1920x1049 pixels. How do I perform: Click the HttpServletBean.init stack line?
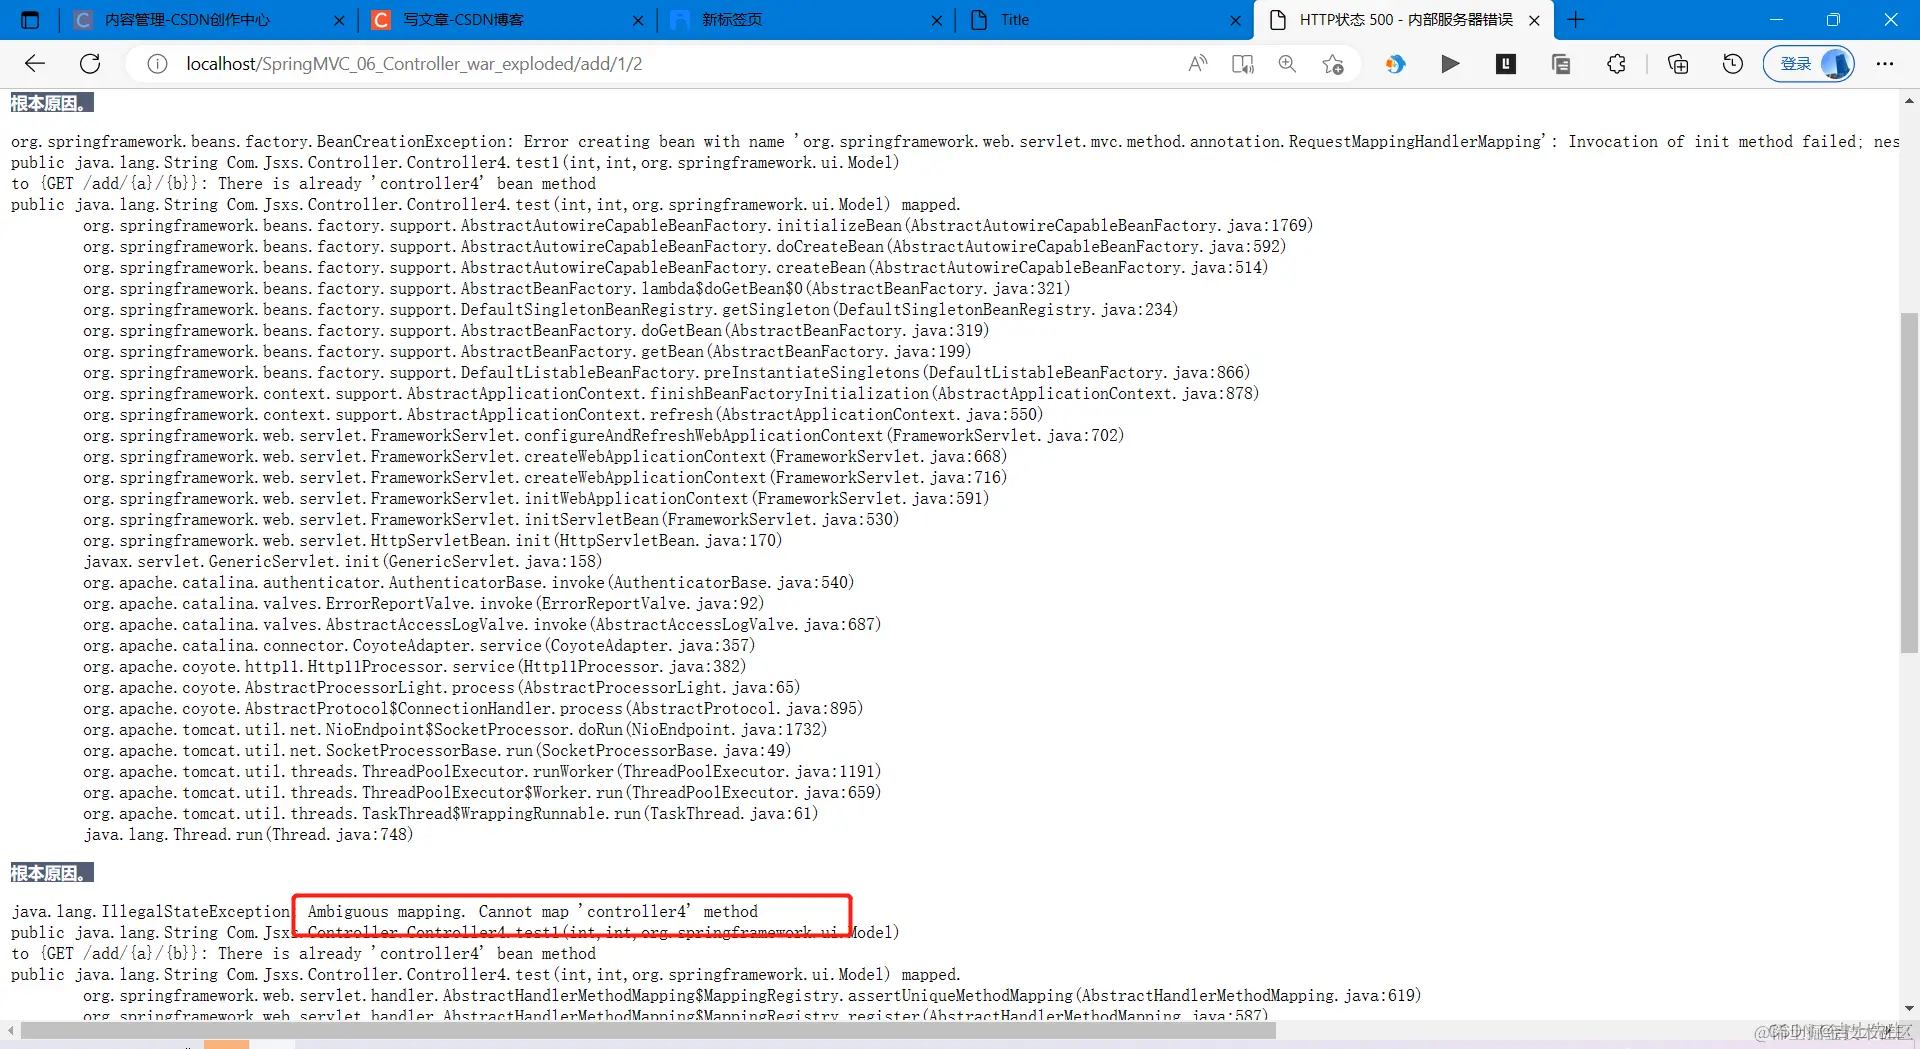[433, 540]
